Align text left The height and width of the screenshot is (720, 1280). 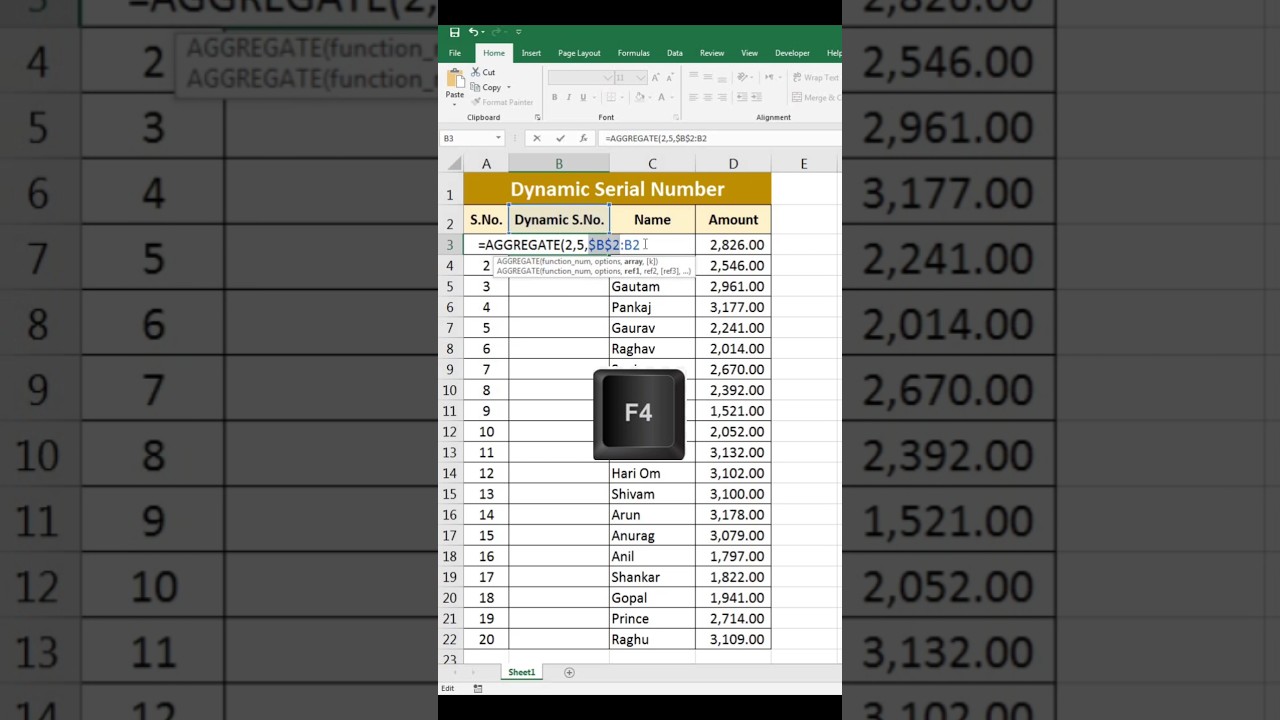coord(693,97)
